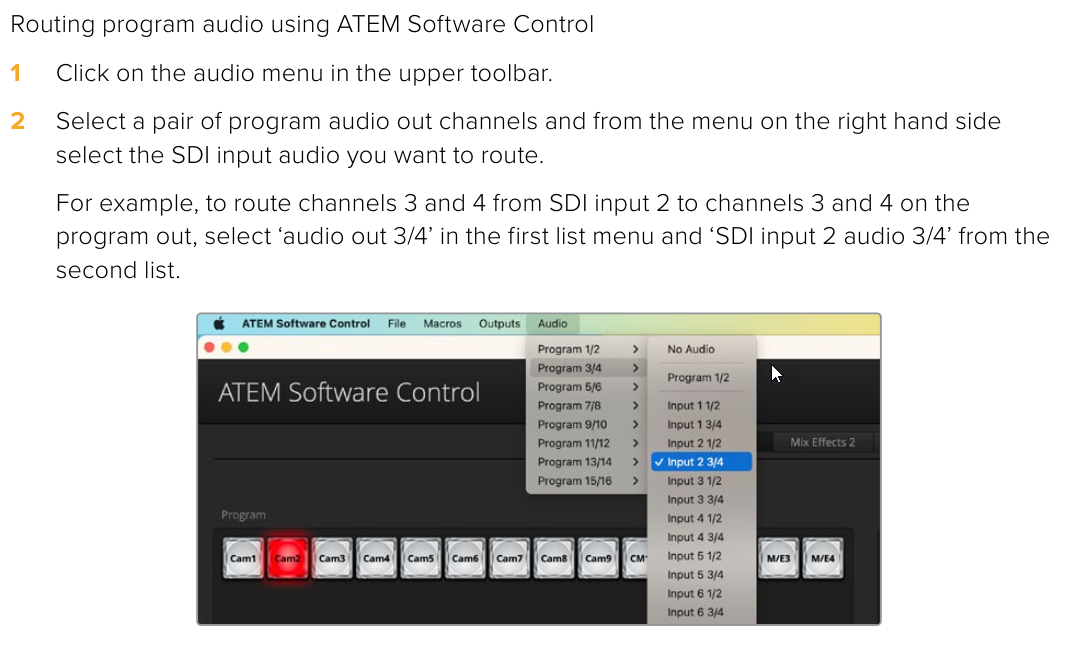Select Input 3 3/4 audio source
1066x652 pixels.
click(x=702, y=500)
